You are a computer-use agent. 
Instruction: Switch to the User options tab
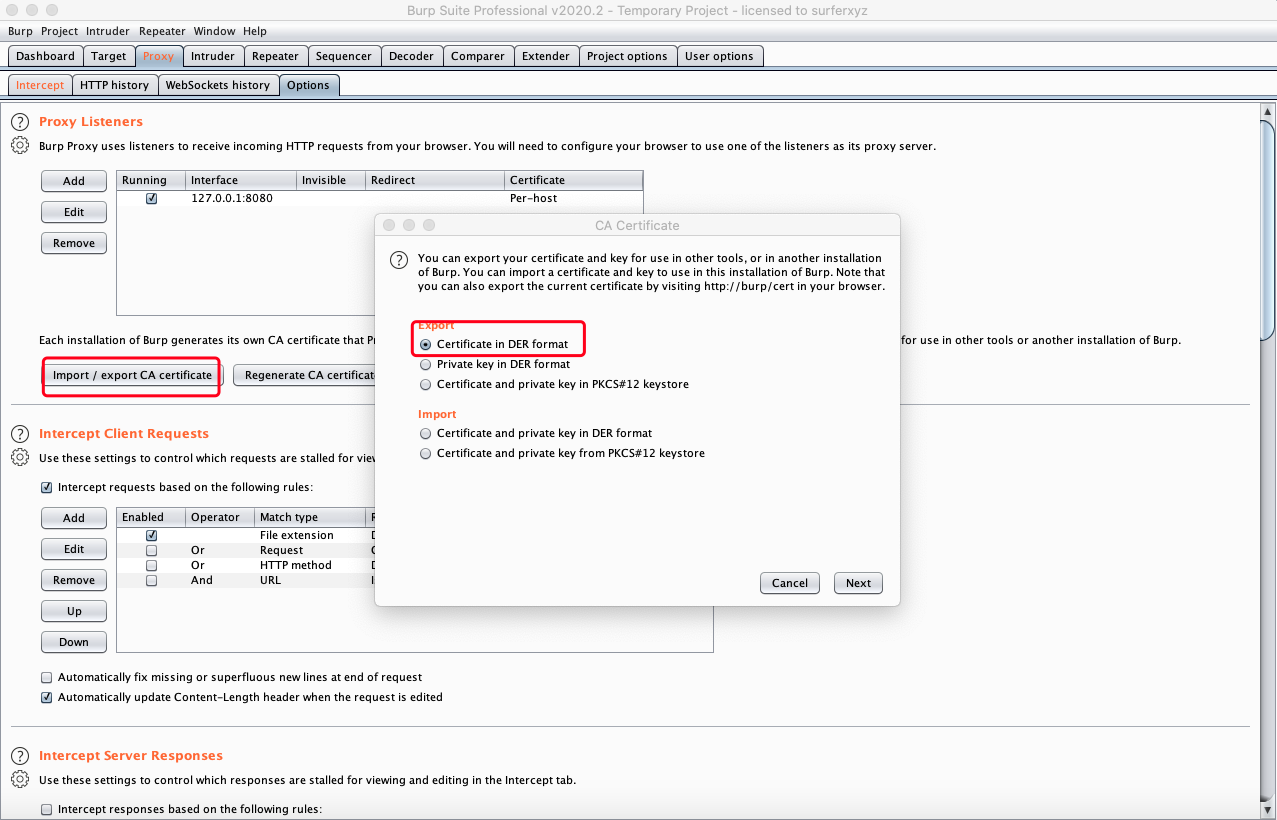tap(719, 56)
